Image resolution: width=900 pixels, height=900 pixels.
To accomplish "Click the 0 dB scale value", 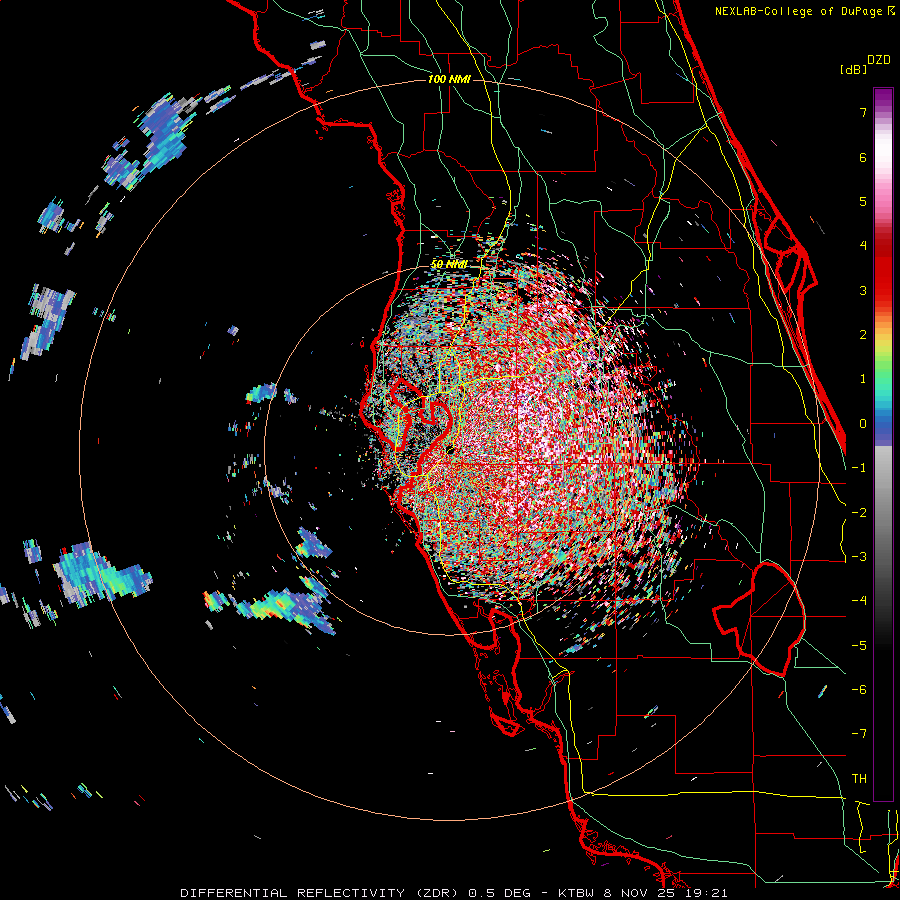I will (x=863, y=424).
